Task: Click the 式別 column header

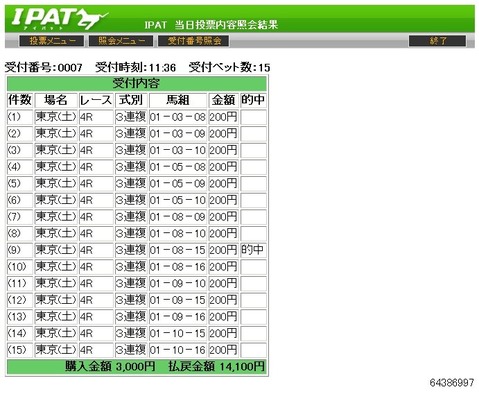Action: click(131, 100)
